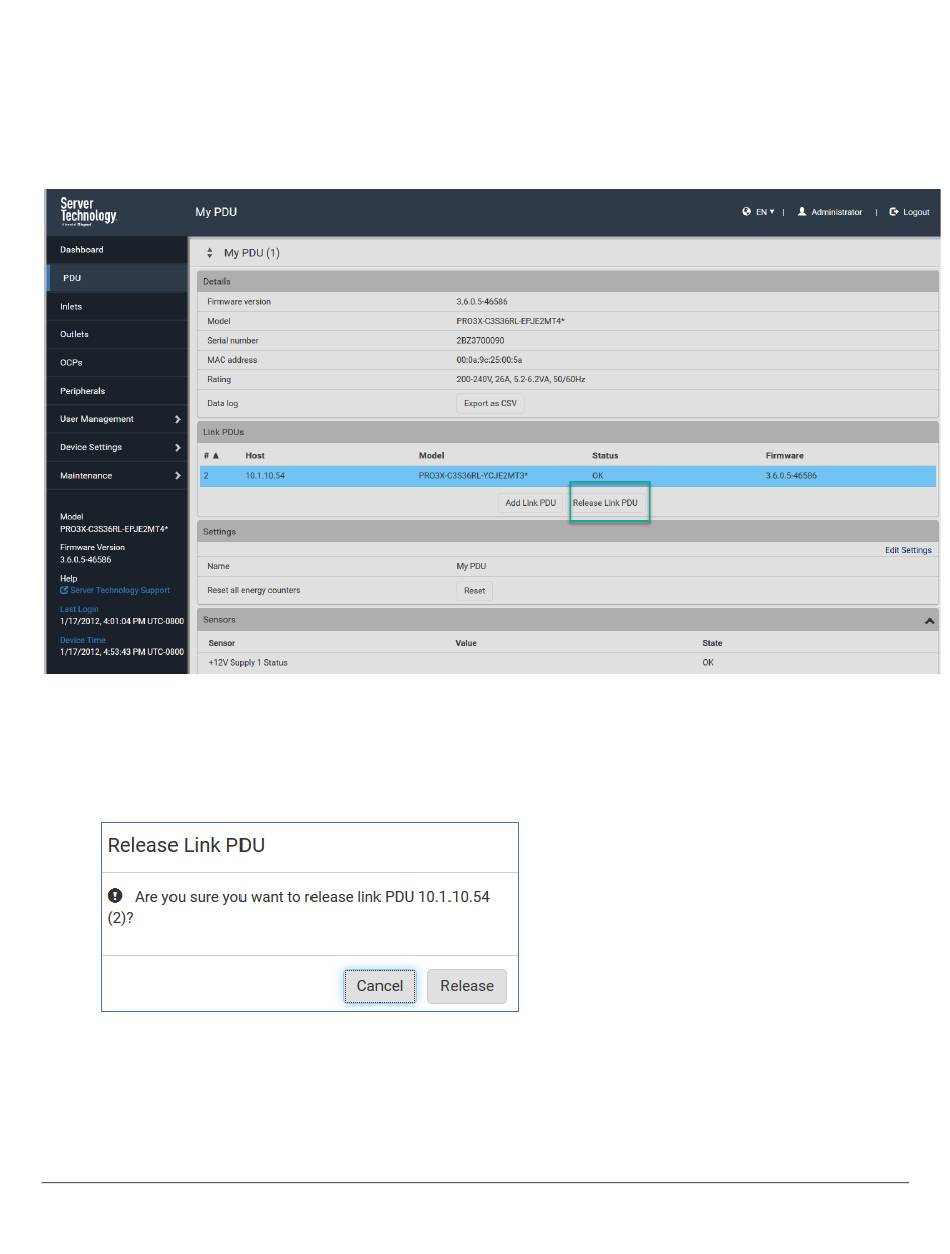
Task: Click the Last Login label
Action: [x=79, y=609]
